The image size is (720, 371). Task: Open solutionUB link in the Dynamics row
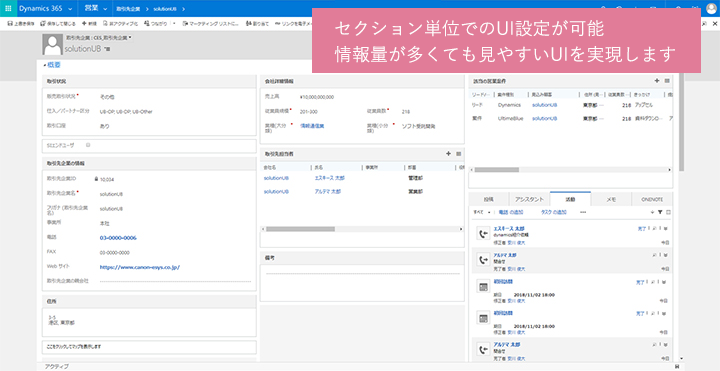[x=545, y=105]
